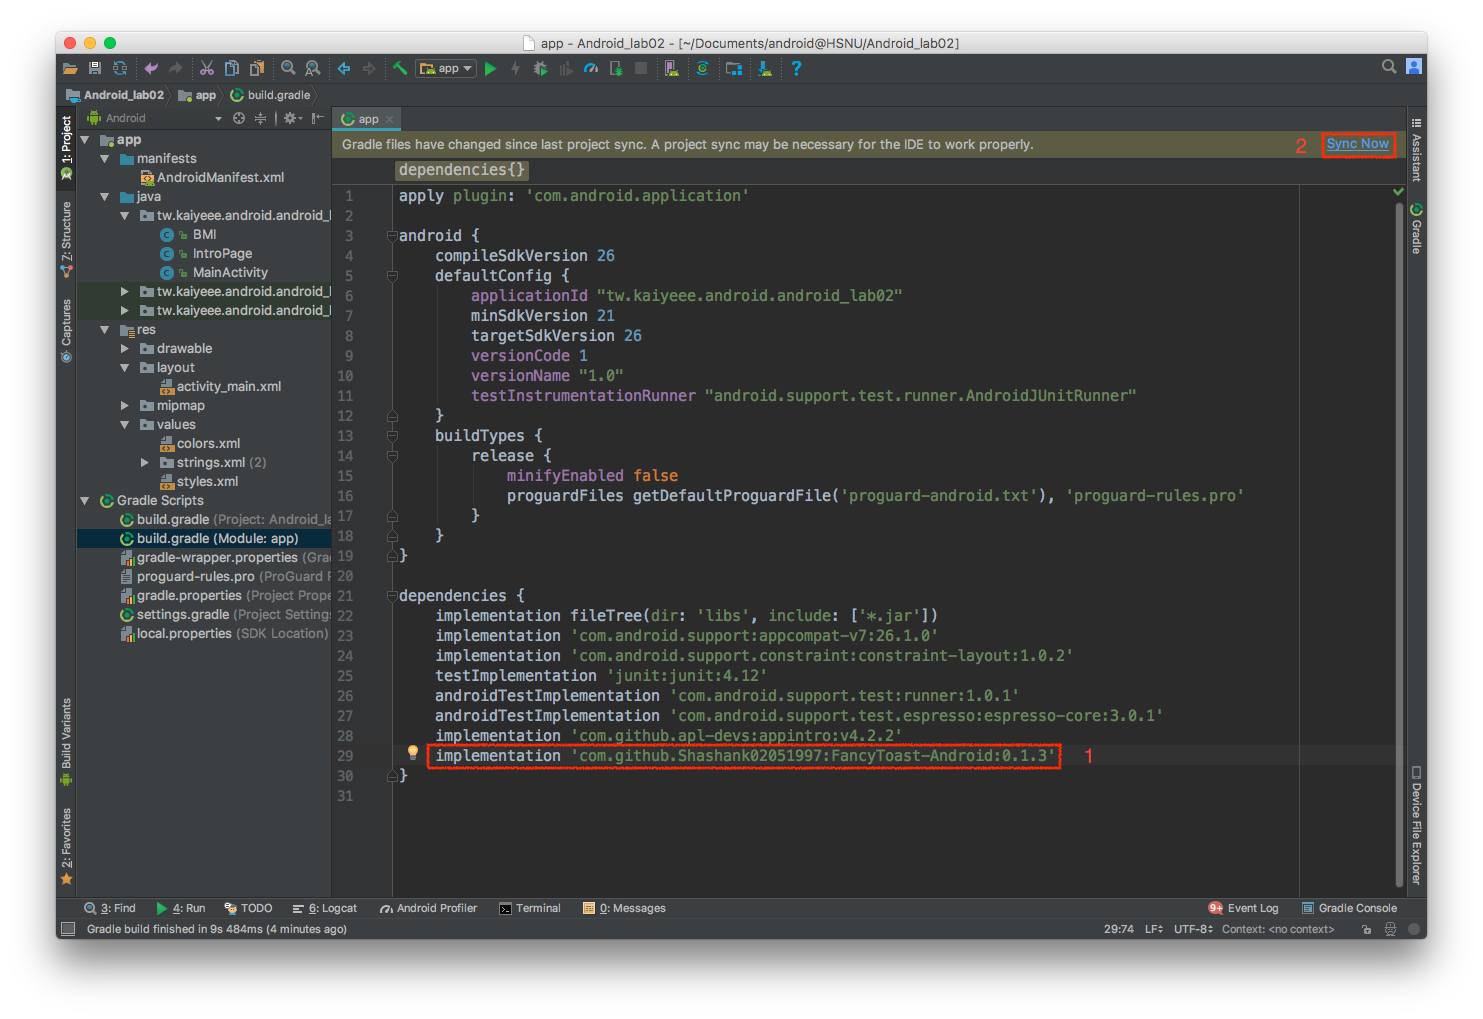Select MainActivity class in project tree
The image size is (1483, 1019).
(x=214, y=272)
